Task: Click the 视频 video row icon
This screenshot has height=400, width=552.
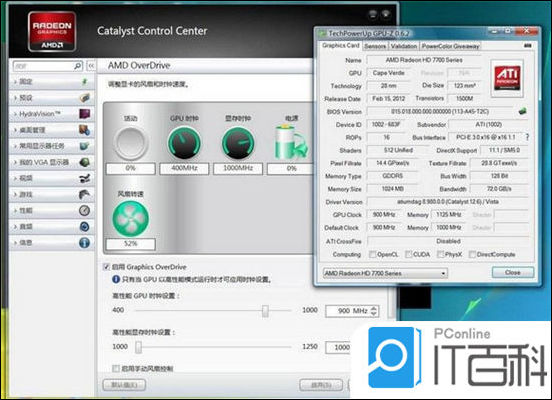Action: tap(84, 178)
